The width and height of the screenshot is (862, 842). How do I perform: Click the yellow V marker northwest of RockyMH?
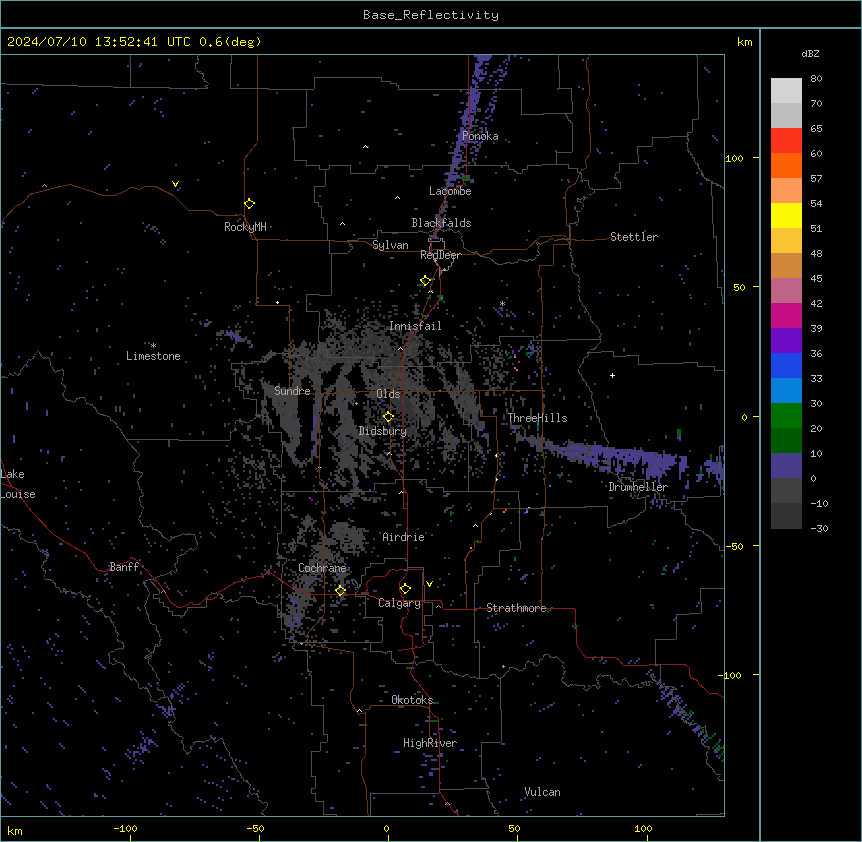tap(175, 184)
